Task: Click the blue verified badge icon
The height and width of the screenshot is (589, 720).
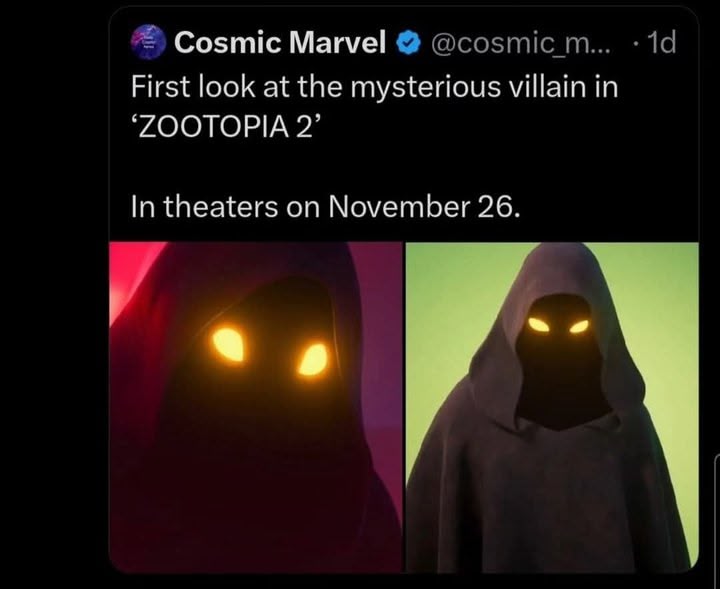Action: (x=406, y=43)
